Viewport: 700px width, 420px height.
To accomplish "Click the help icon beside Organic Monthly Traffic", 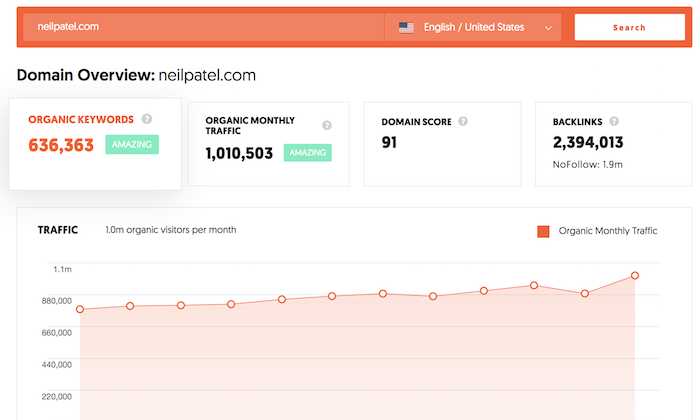I will tap(327, 125).
